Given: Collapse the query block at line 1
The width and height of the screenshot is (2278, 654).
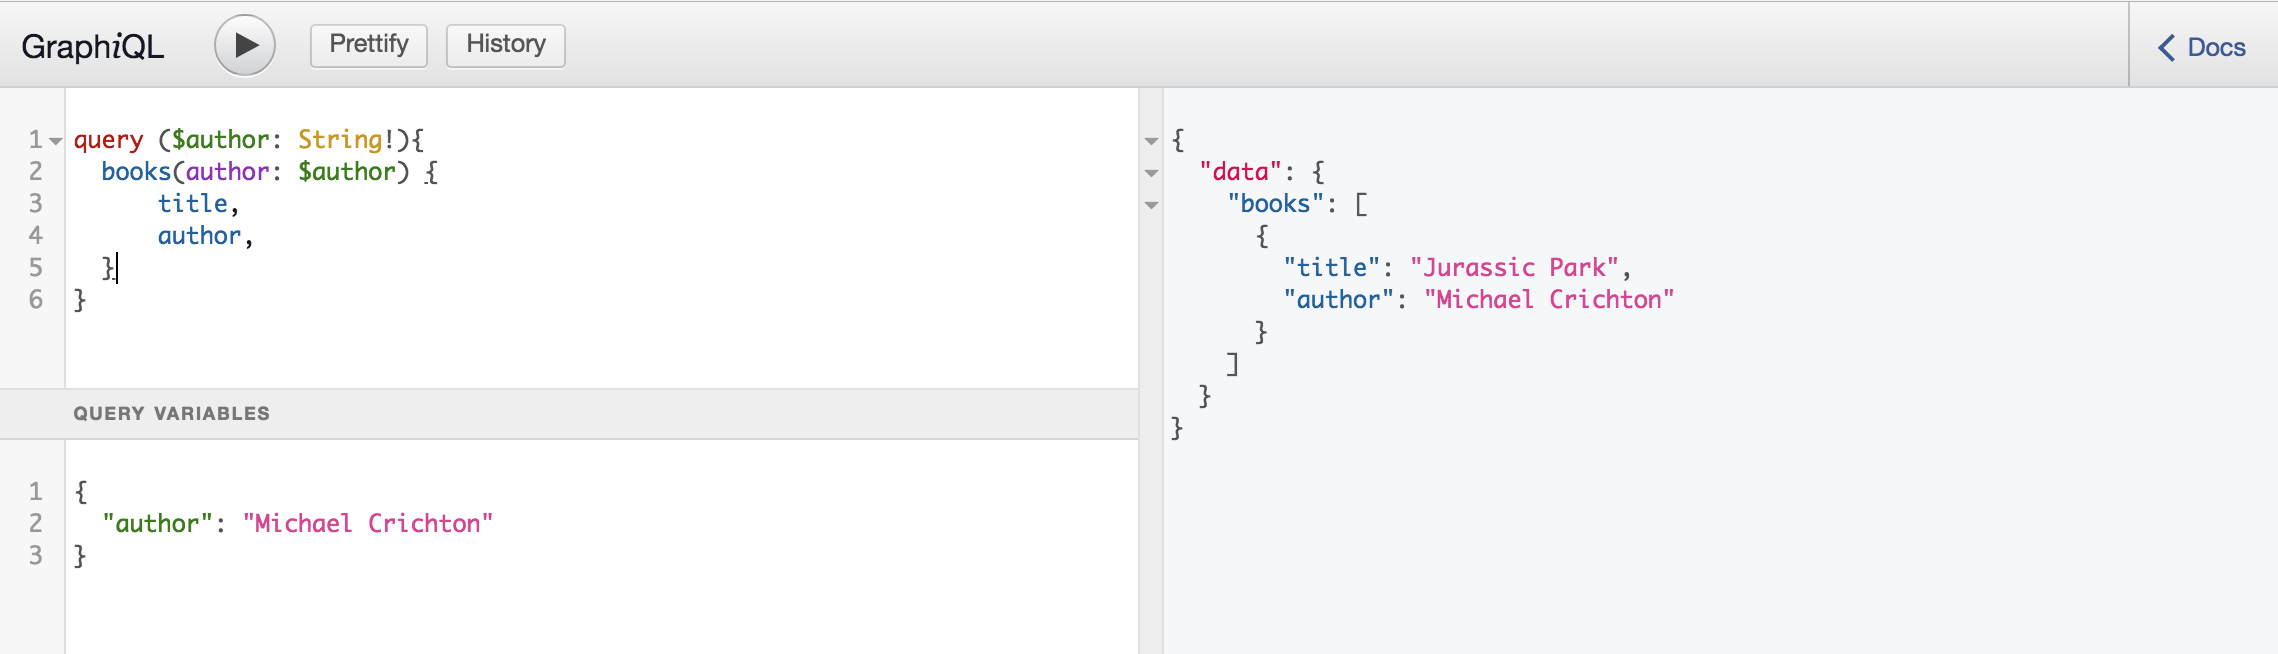Looking at the screenshot, I should coord(56,141).
